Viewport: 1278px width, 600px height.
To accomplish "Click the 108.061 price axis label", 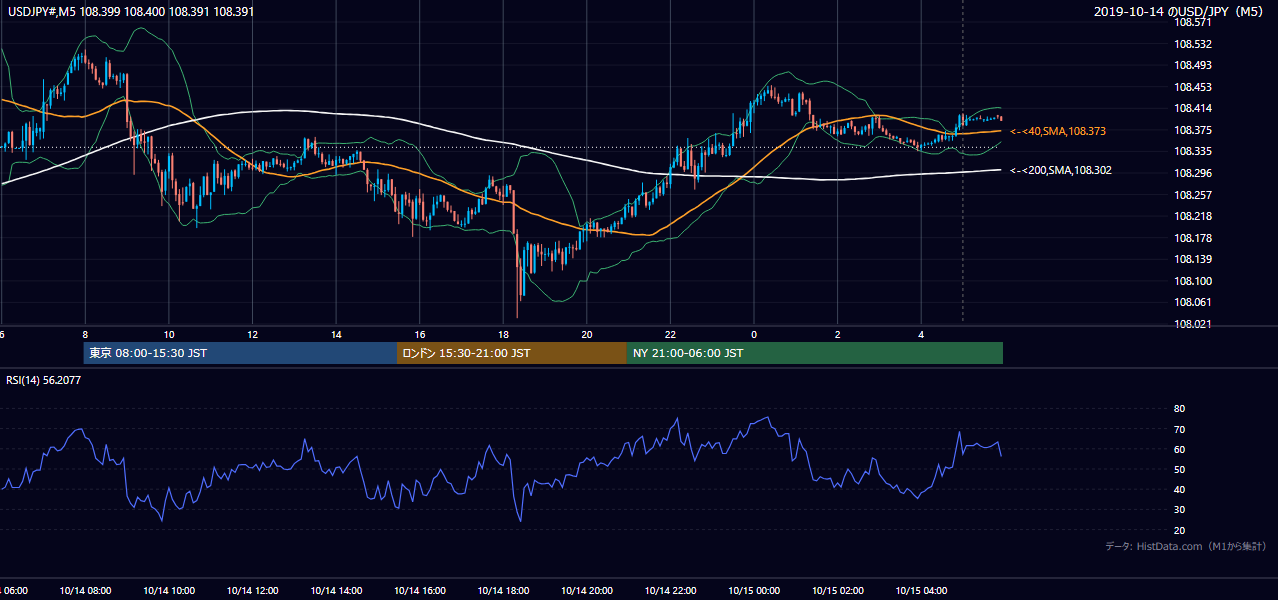I will coord(1194,302).
